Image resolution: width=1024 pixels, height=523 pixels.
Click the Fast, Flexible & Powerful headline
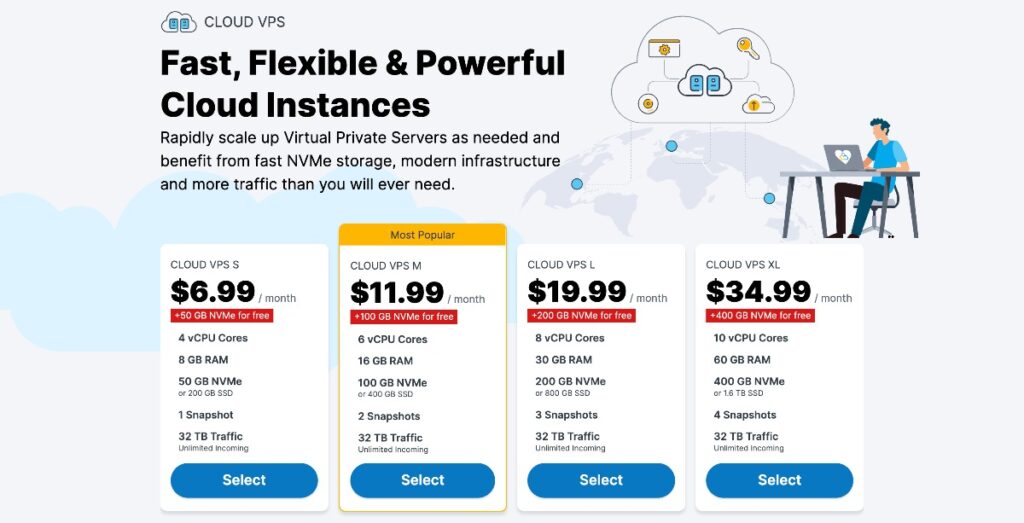[362, 63]
